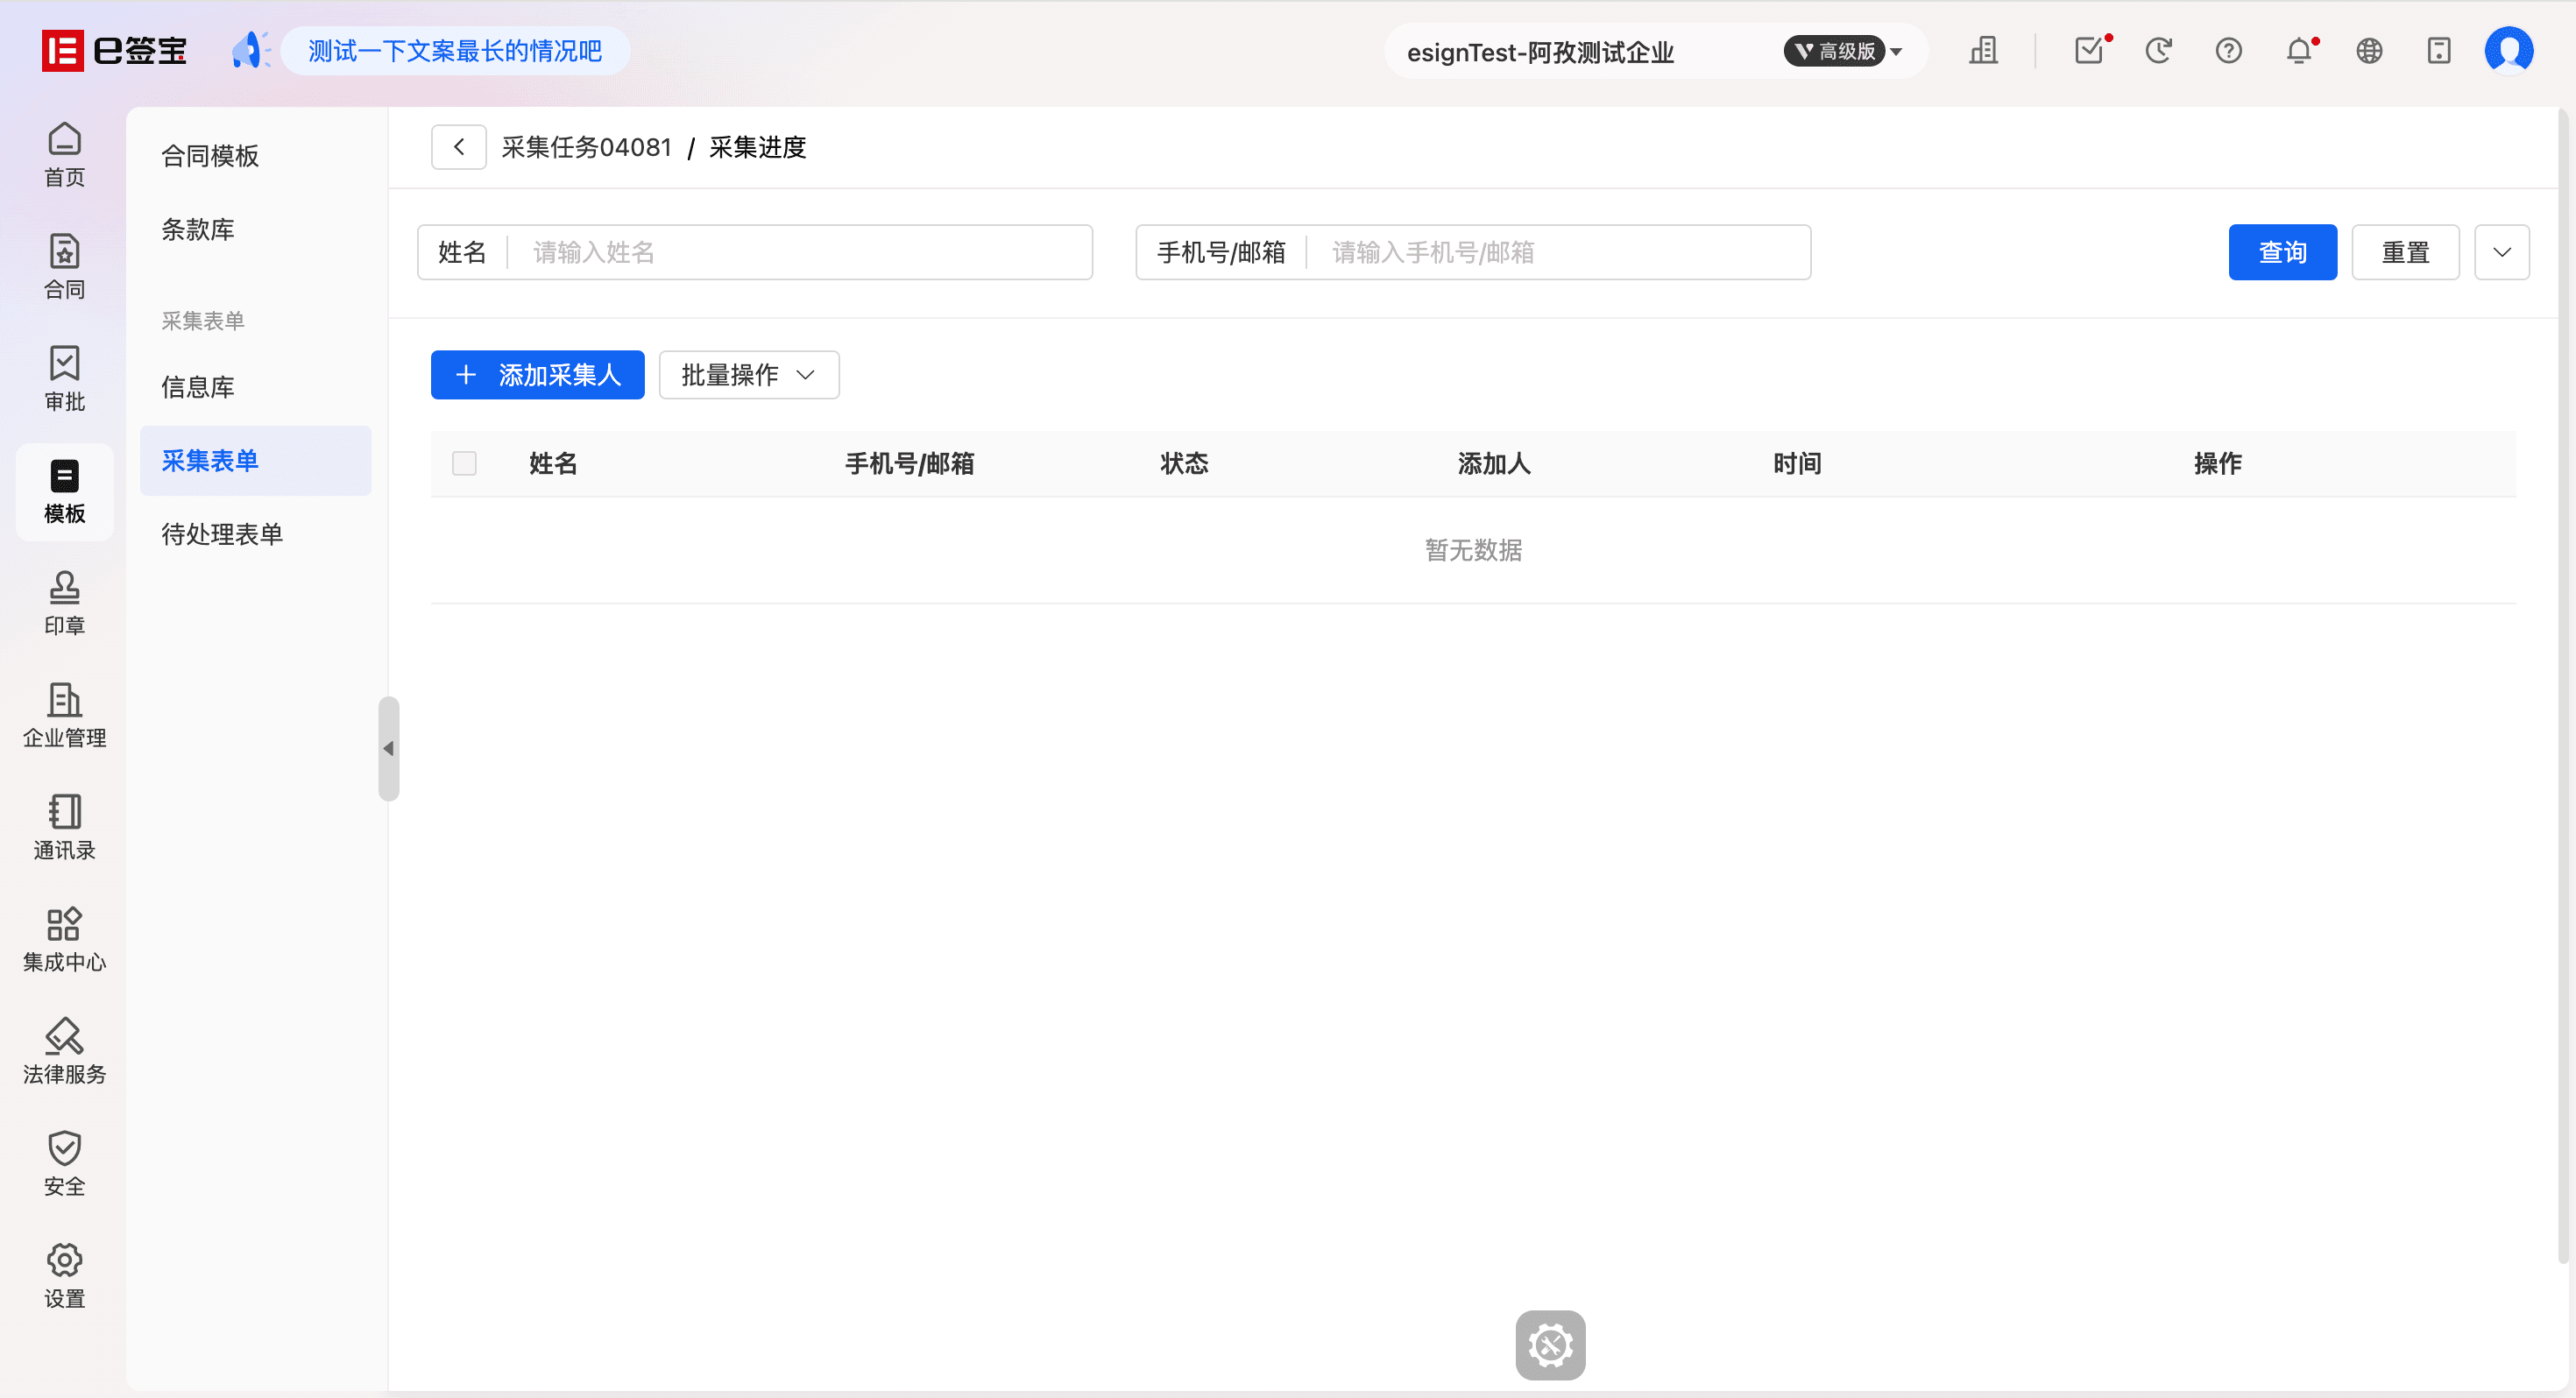Viewport: 2576px width, 1398px height.
Task: Click the document icon next to globe
Action: 2439,50
